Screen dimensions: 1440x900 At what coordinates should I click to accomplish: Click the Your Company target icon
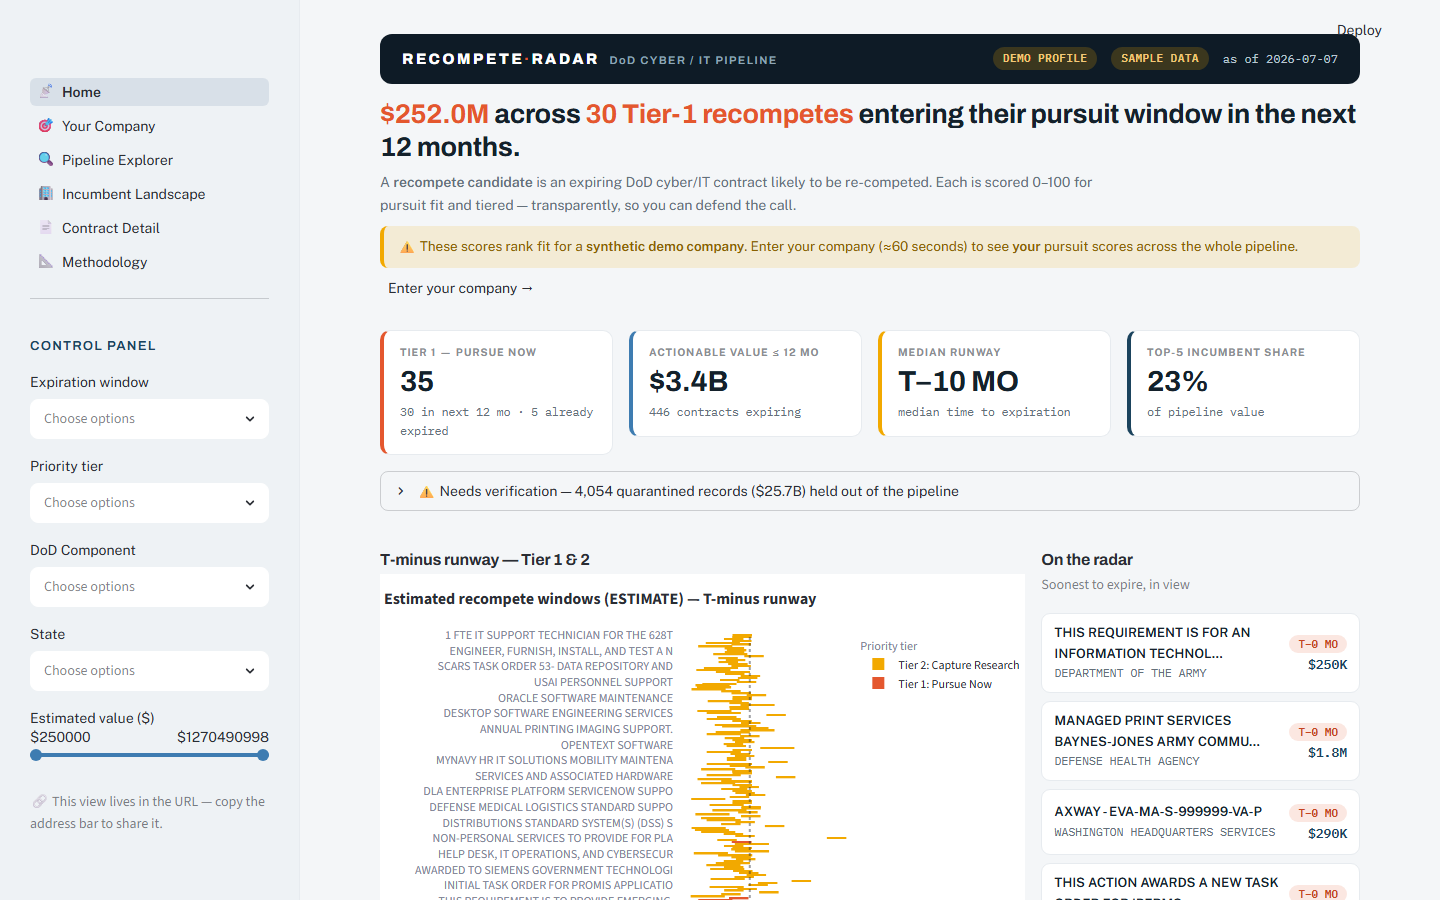tap(46, 125)
